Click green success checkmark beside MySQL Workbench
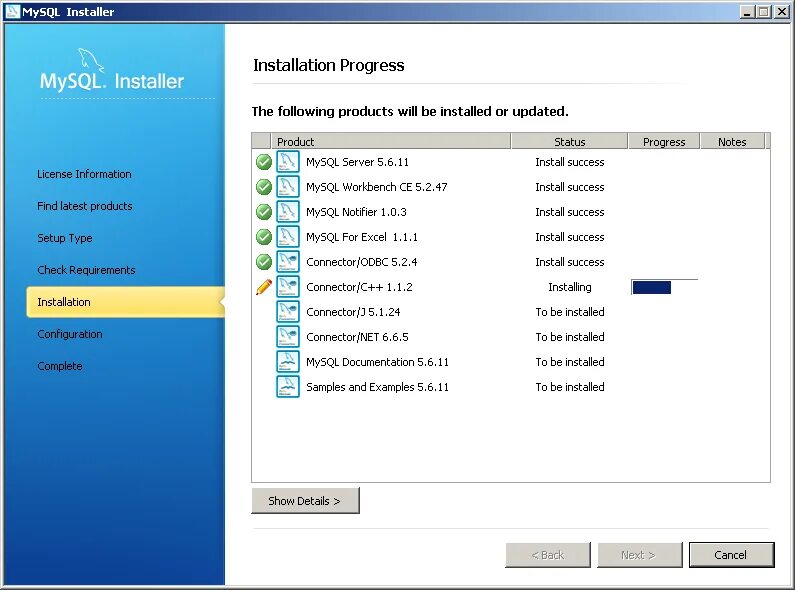This screenshot has height=590, width=795. pos(264,187)
